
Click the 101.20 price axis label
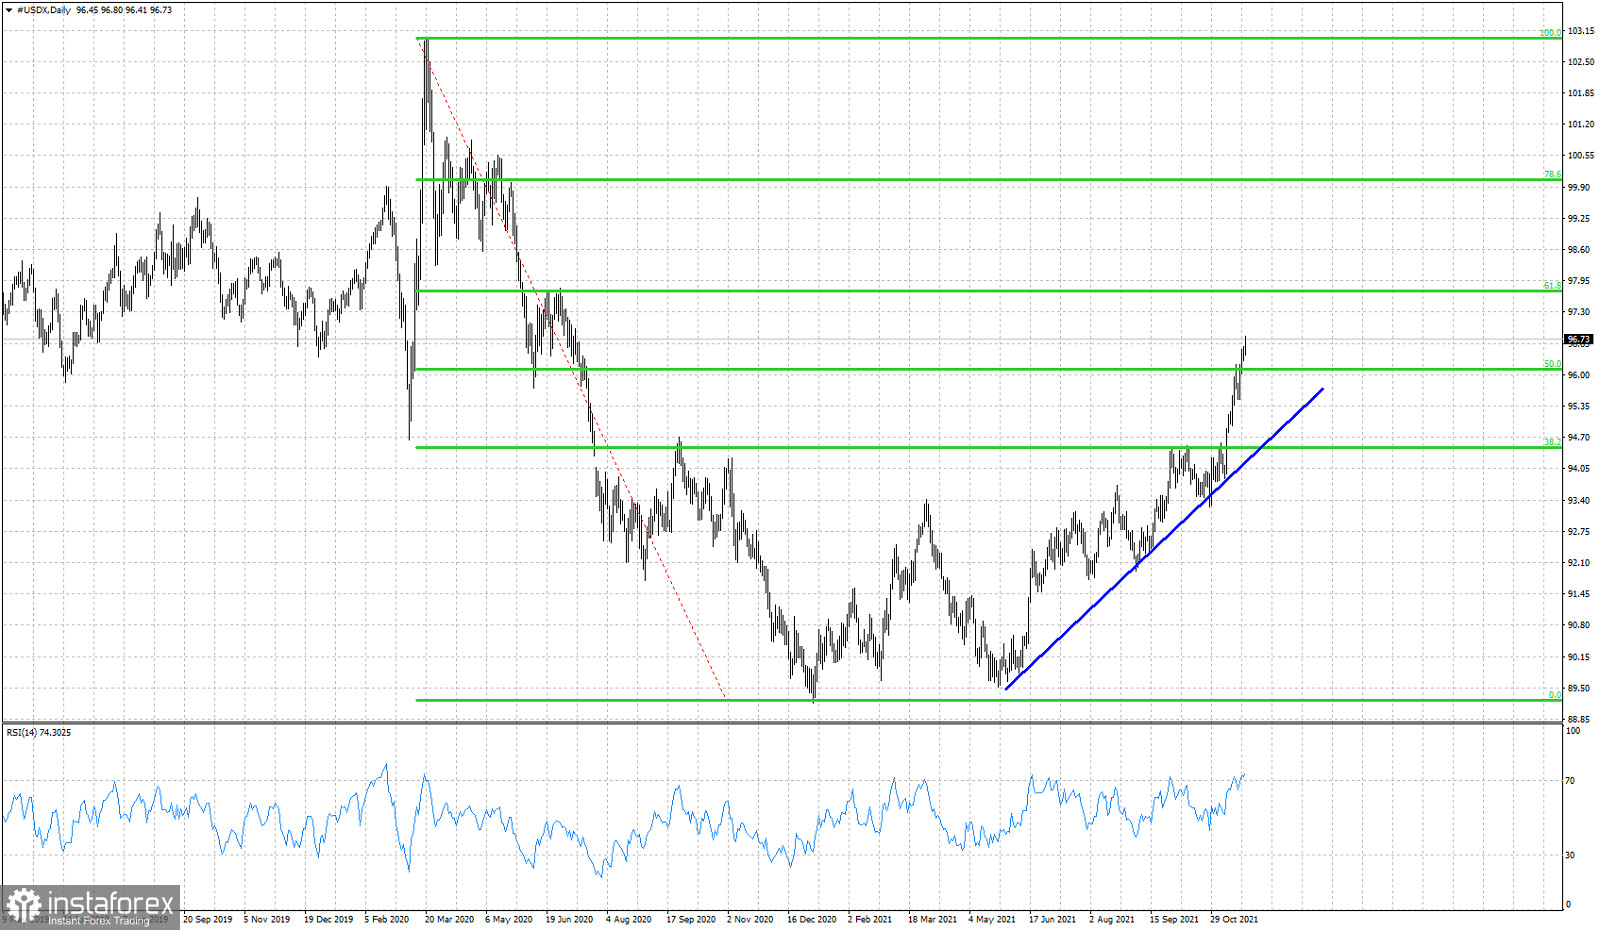pos(1581,125)
